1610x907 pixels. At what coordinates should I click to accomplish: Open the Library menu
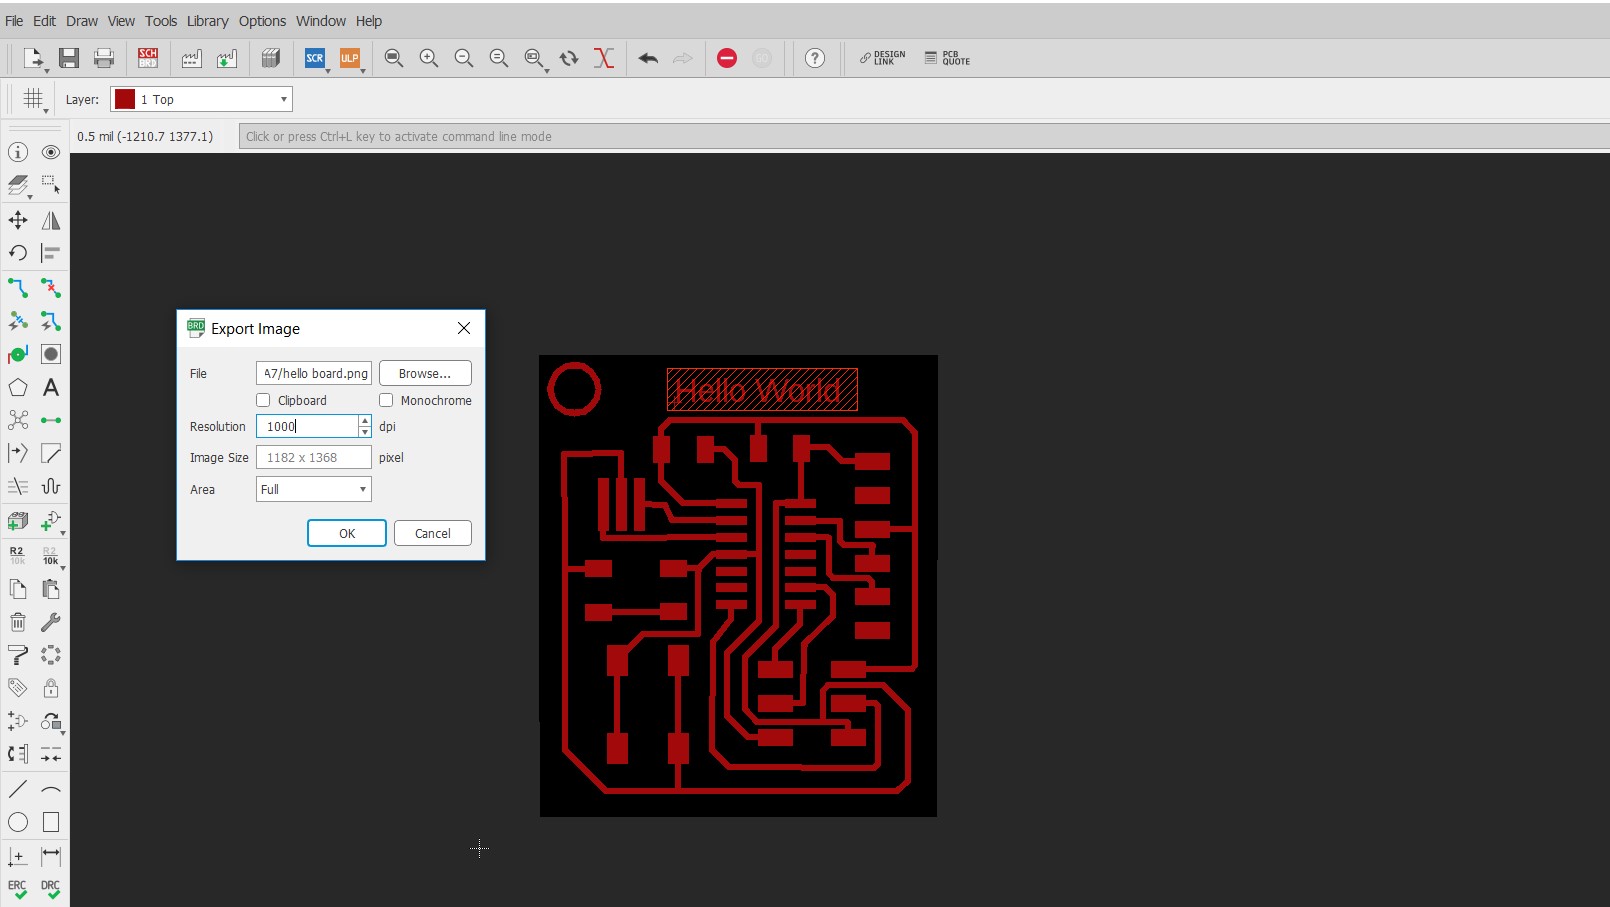(x=207, y=21)
